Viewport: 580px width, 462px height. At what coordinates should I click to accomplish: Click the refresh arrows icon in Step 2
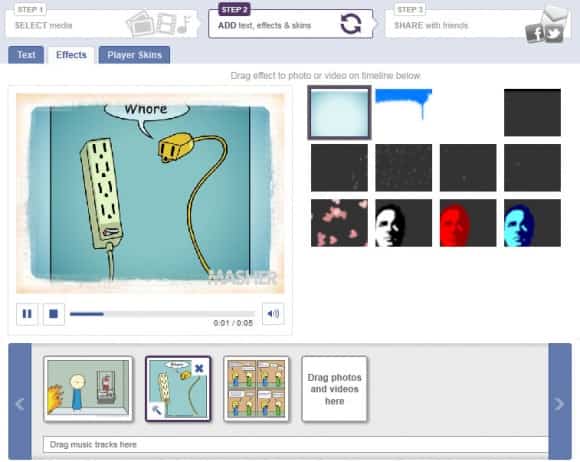(351, 24)
